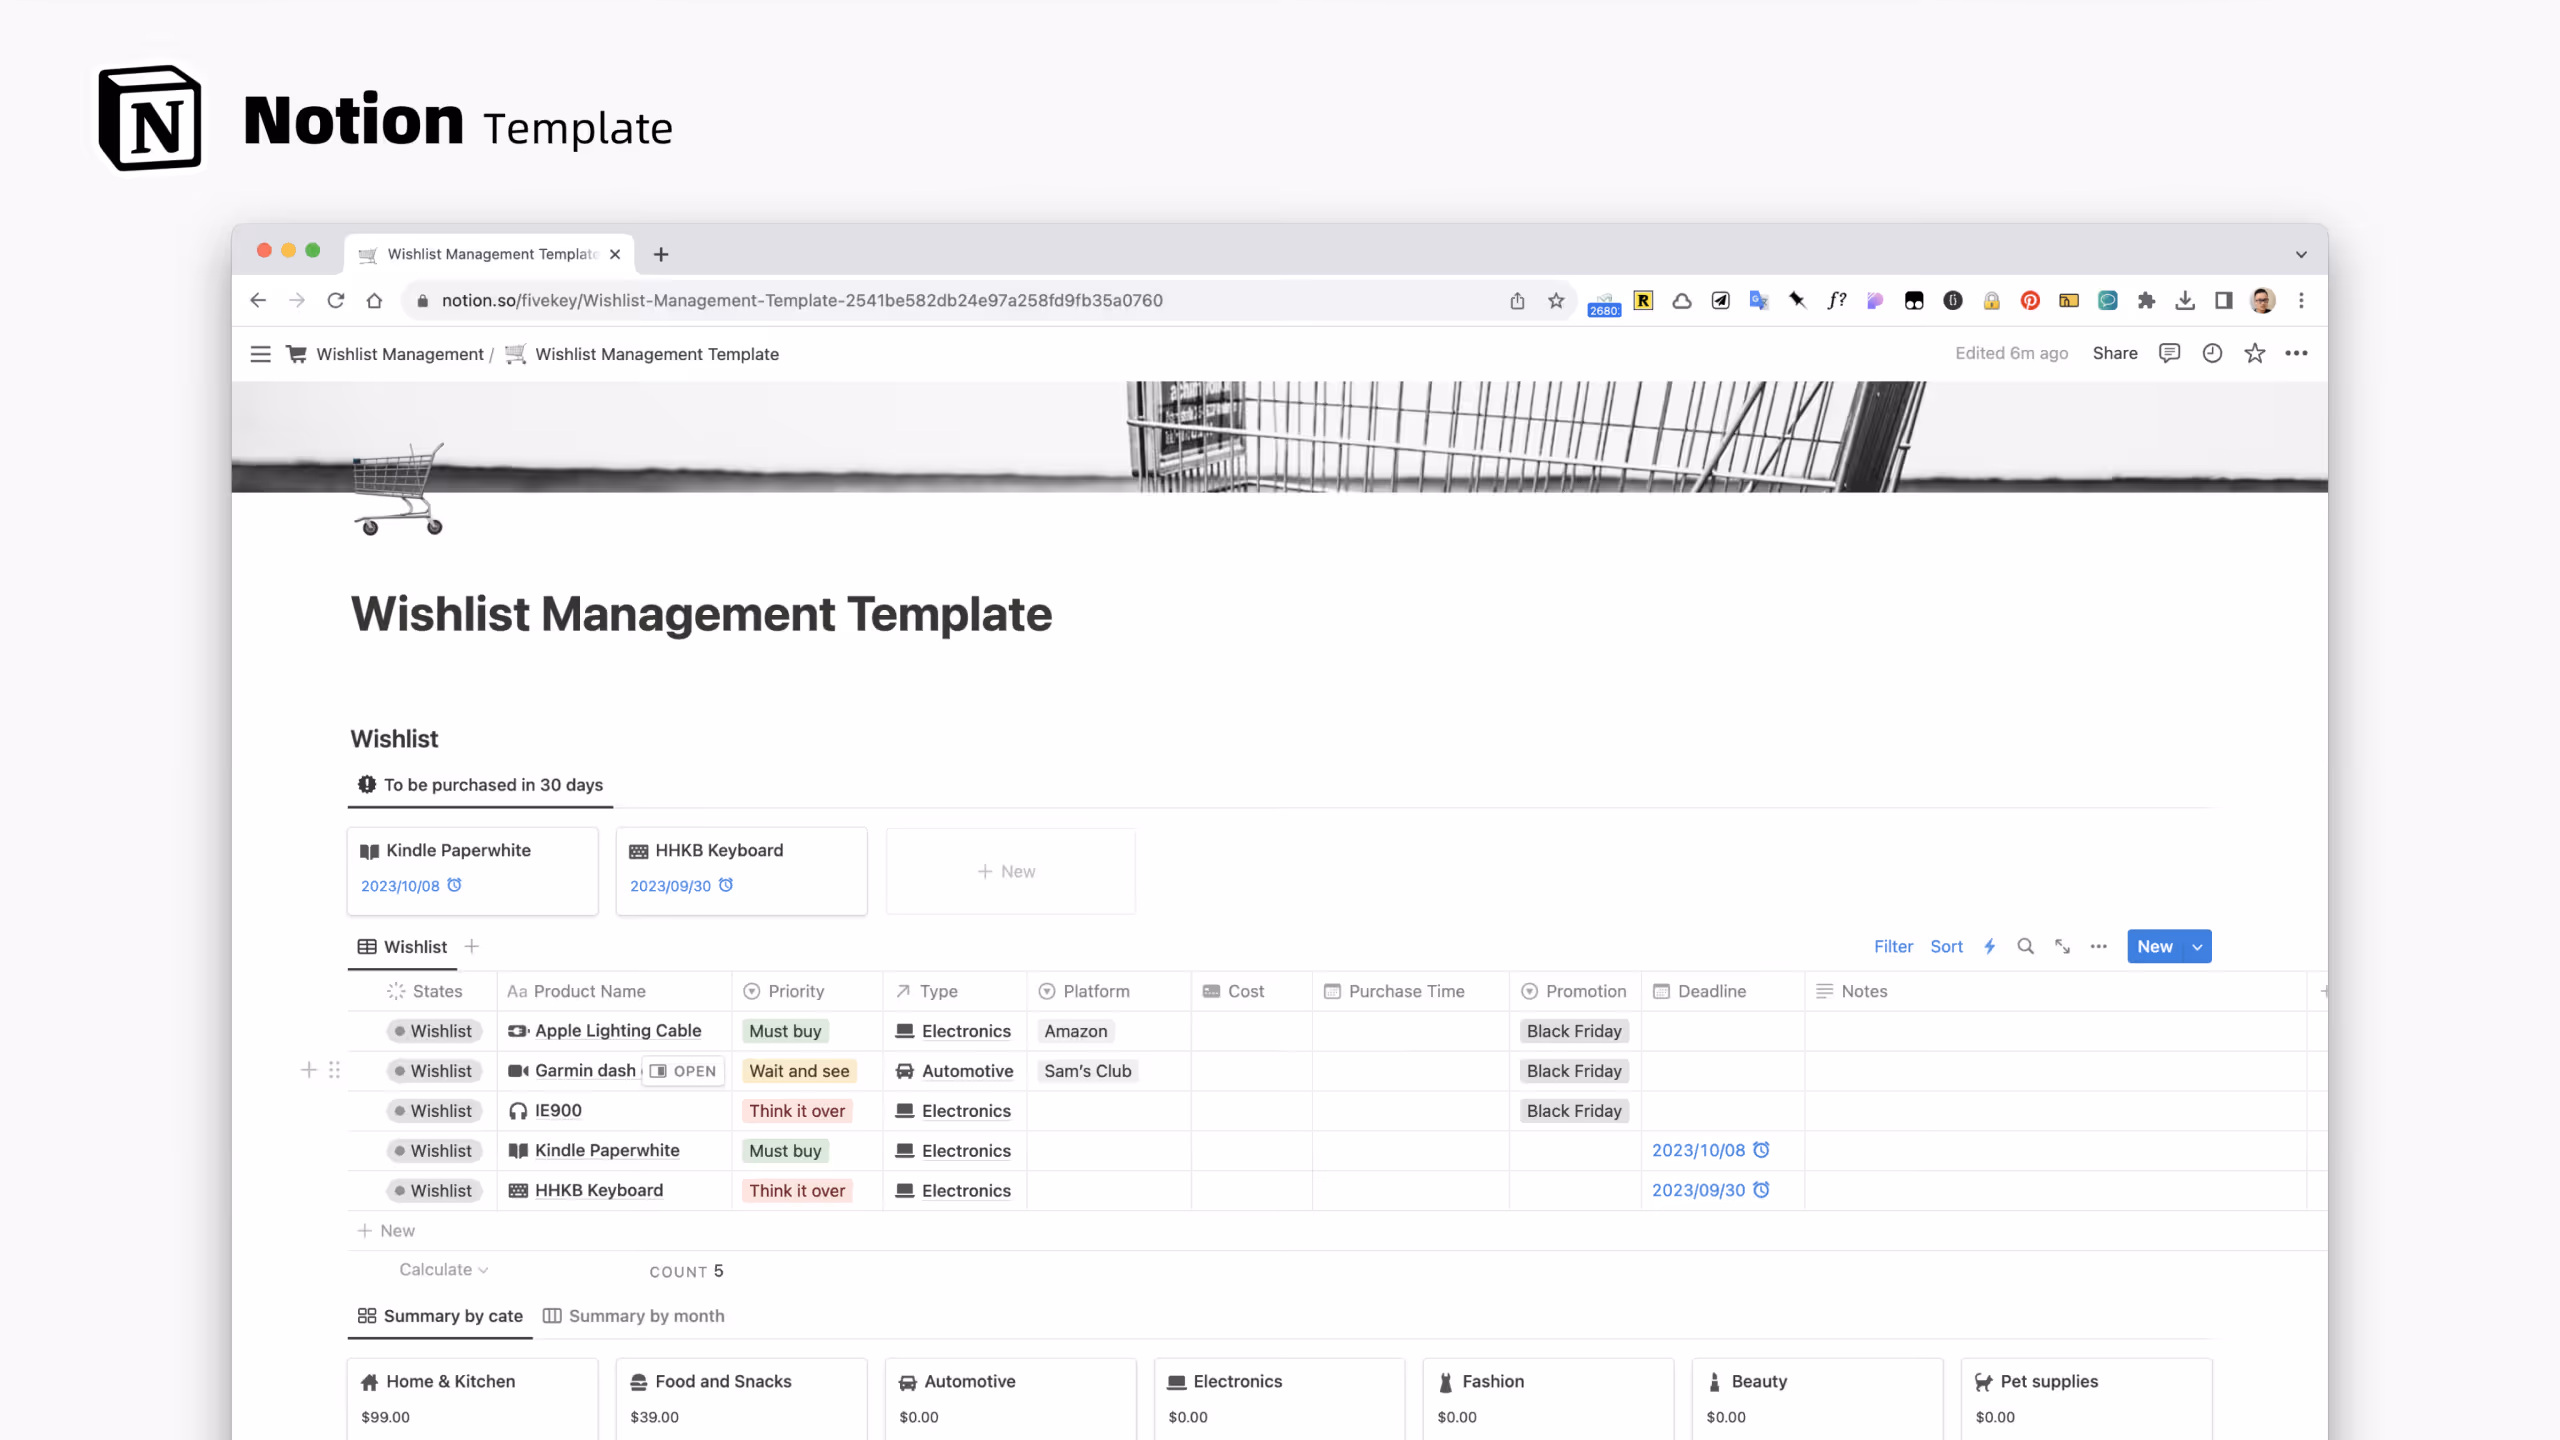Expand the New button dropdown arrow
This screenshot has height=1440, width=2560.
2197,946
